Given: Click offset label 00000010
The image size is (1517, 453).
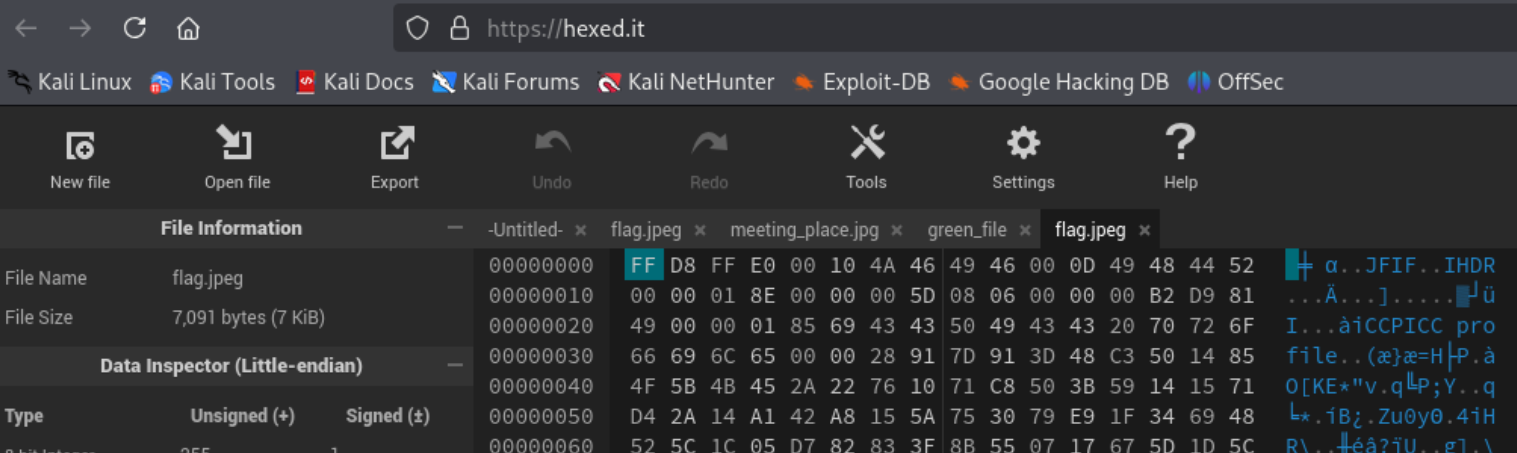Looking at the screenshot, I should [x=541, y=296].
